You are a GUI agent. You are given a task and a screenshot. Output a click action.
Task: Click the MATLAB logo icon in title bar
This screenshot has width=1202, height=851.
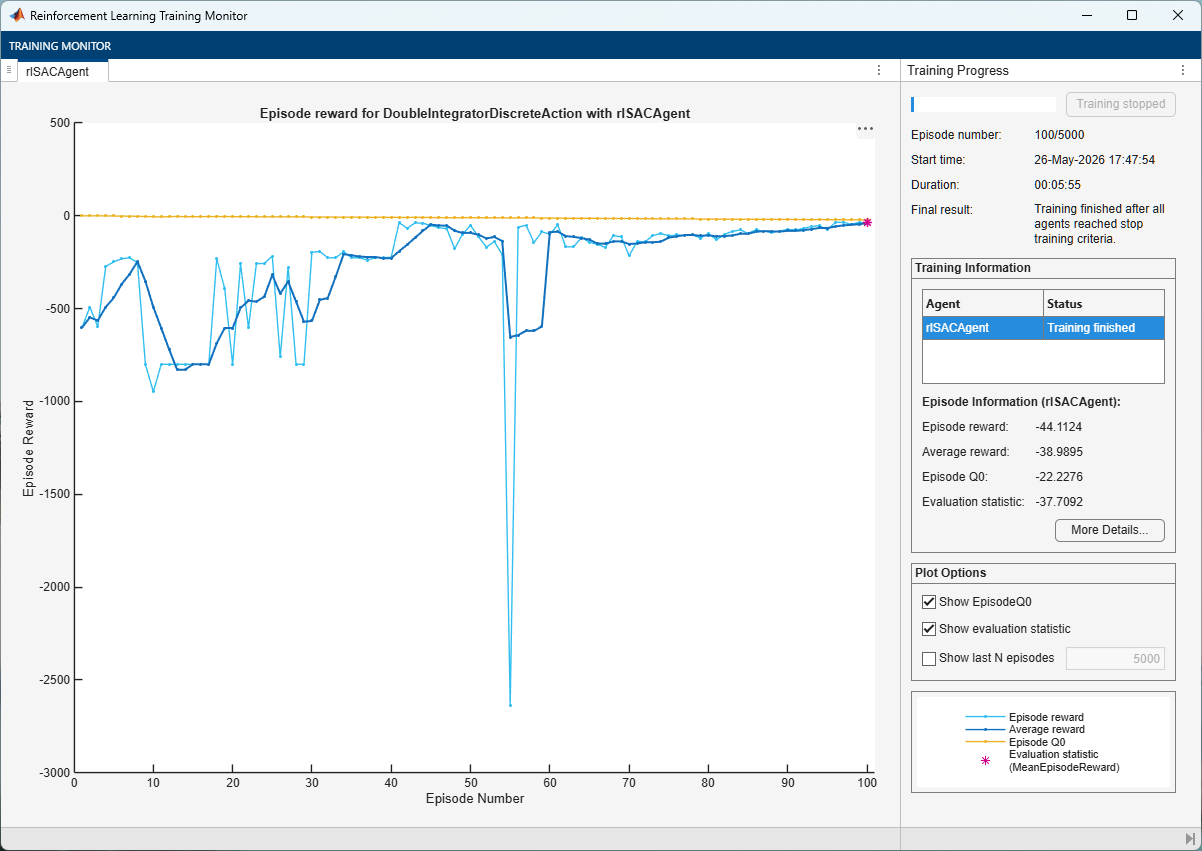coord(17,16)
